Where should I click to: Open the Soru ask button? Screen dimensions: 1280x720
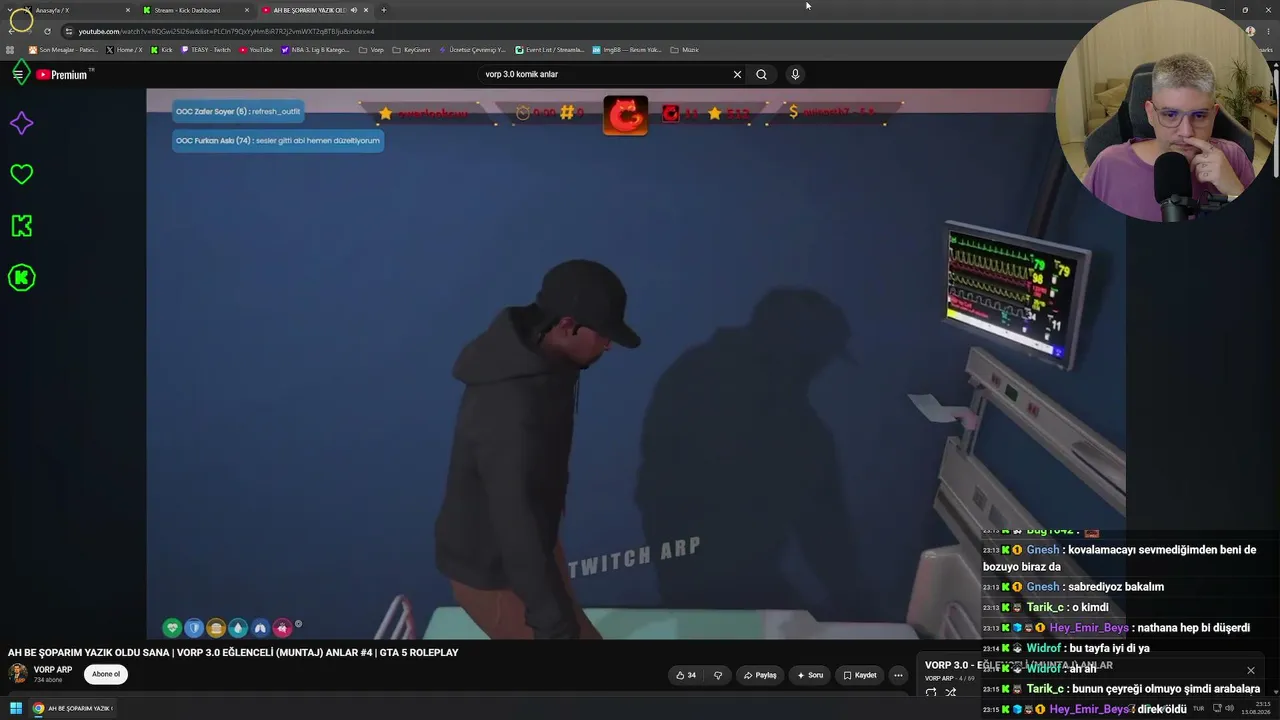pos(810,675)
